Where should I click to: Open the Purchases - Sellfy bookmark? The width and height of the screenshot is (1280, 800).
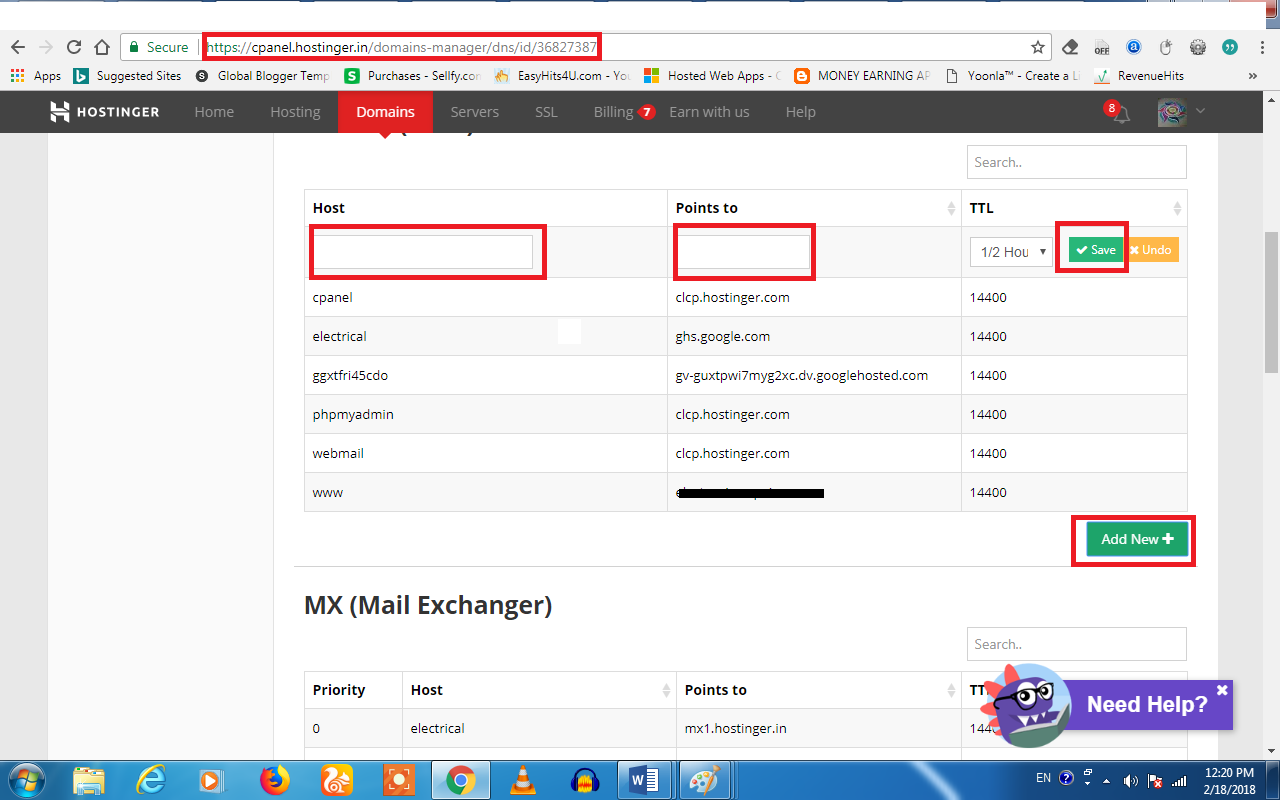[x=413, y=75]
